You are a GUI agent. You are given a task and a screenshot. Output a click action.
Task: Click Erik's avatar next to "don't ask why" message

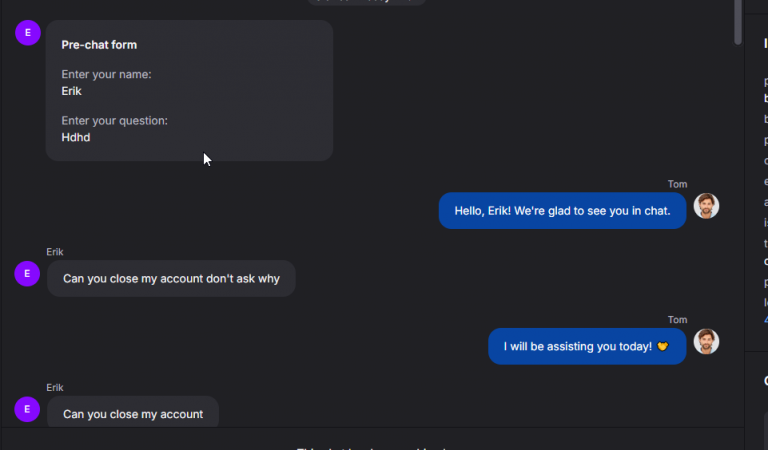pos(27,274)
